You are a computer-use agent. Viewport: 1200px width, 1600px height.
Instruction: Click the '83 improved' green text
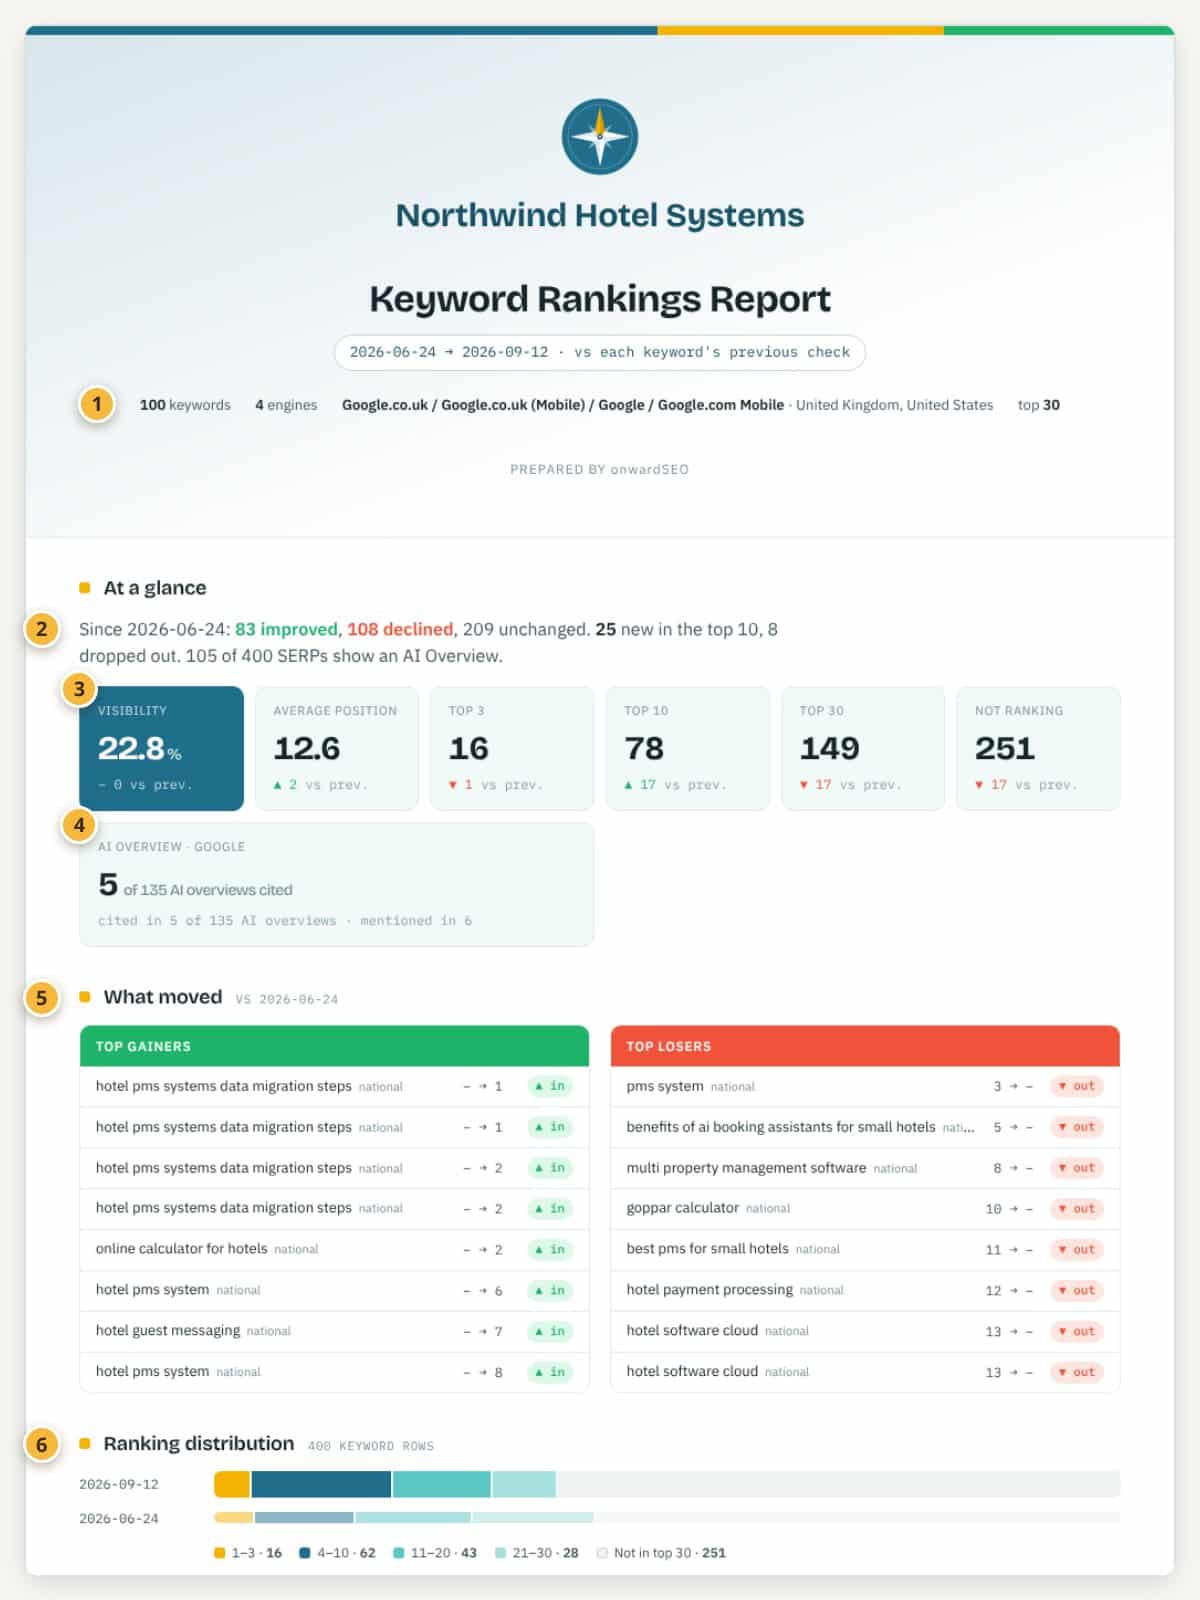[x=286, y=629]
